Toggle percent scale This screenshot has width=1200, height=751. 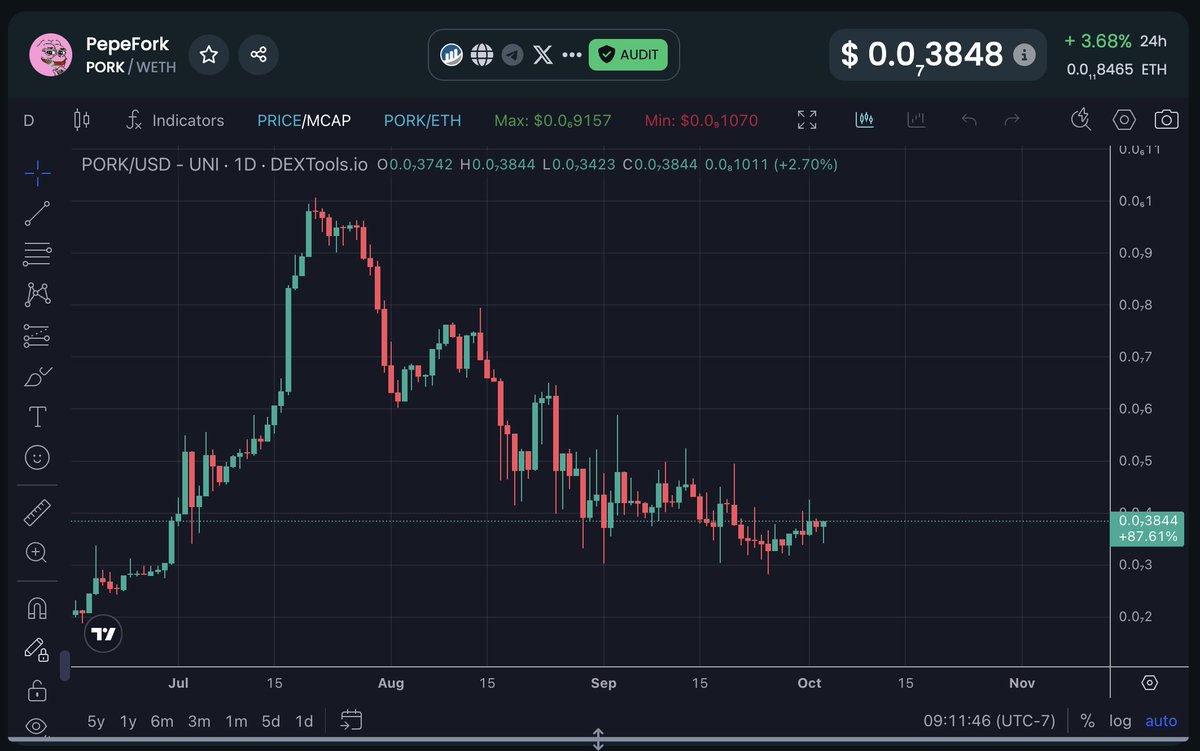pyautogui.click(x=1087, y=721)
